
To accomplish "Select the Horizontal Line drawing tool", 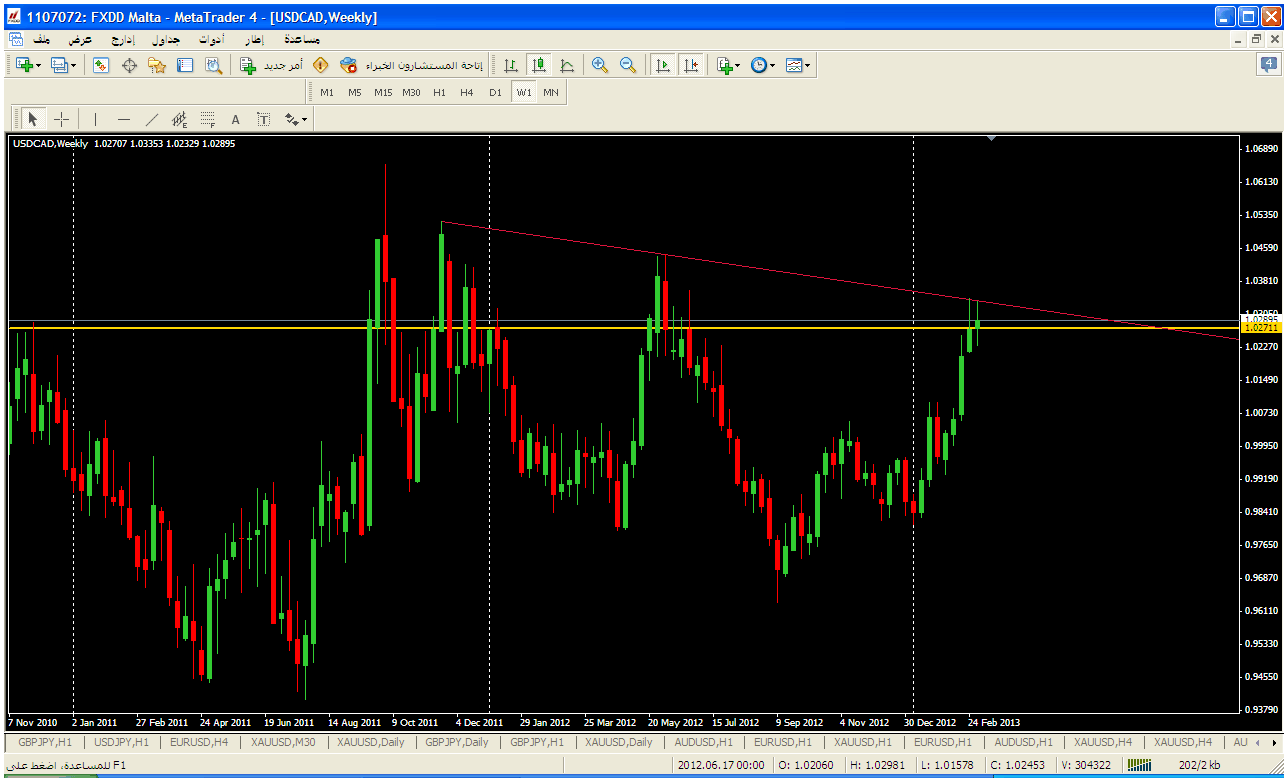I will pyautogui.click(x=124, y=119).
